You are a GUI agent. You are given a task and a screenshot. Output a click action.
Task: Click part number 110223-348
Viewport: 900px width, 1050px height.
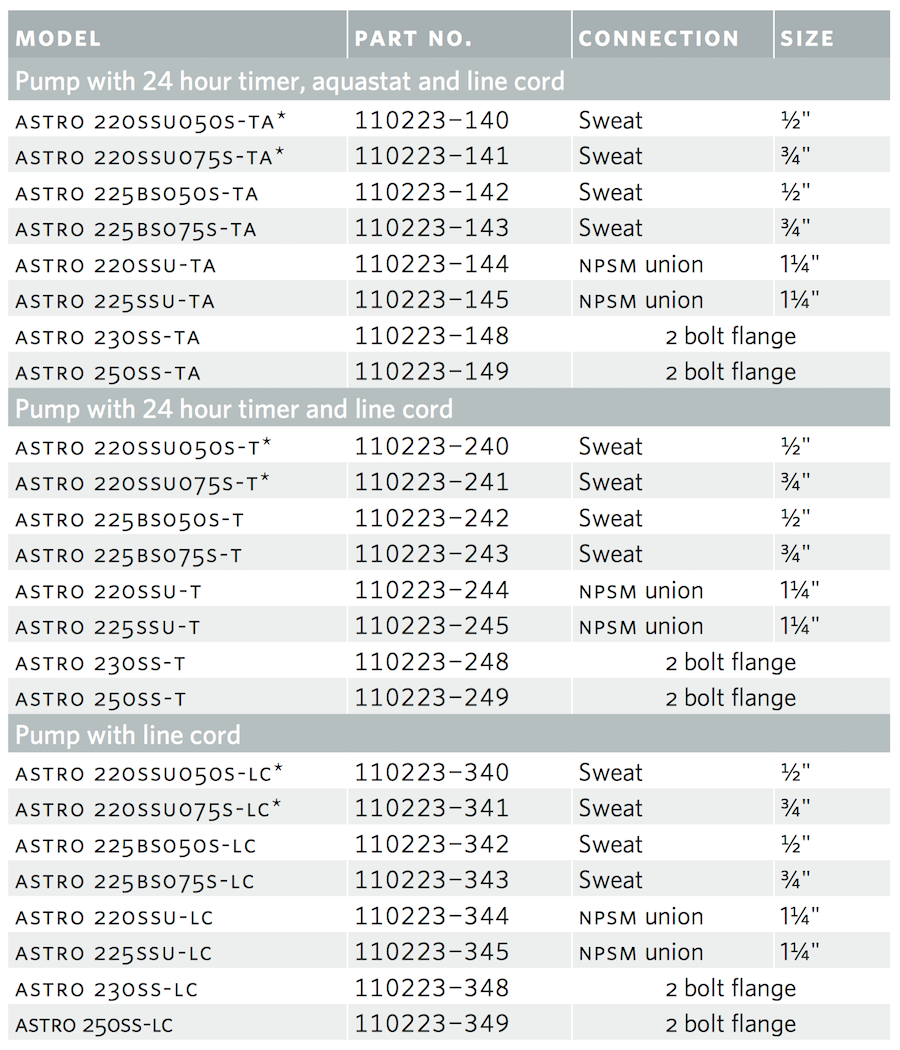432,988
